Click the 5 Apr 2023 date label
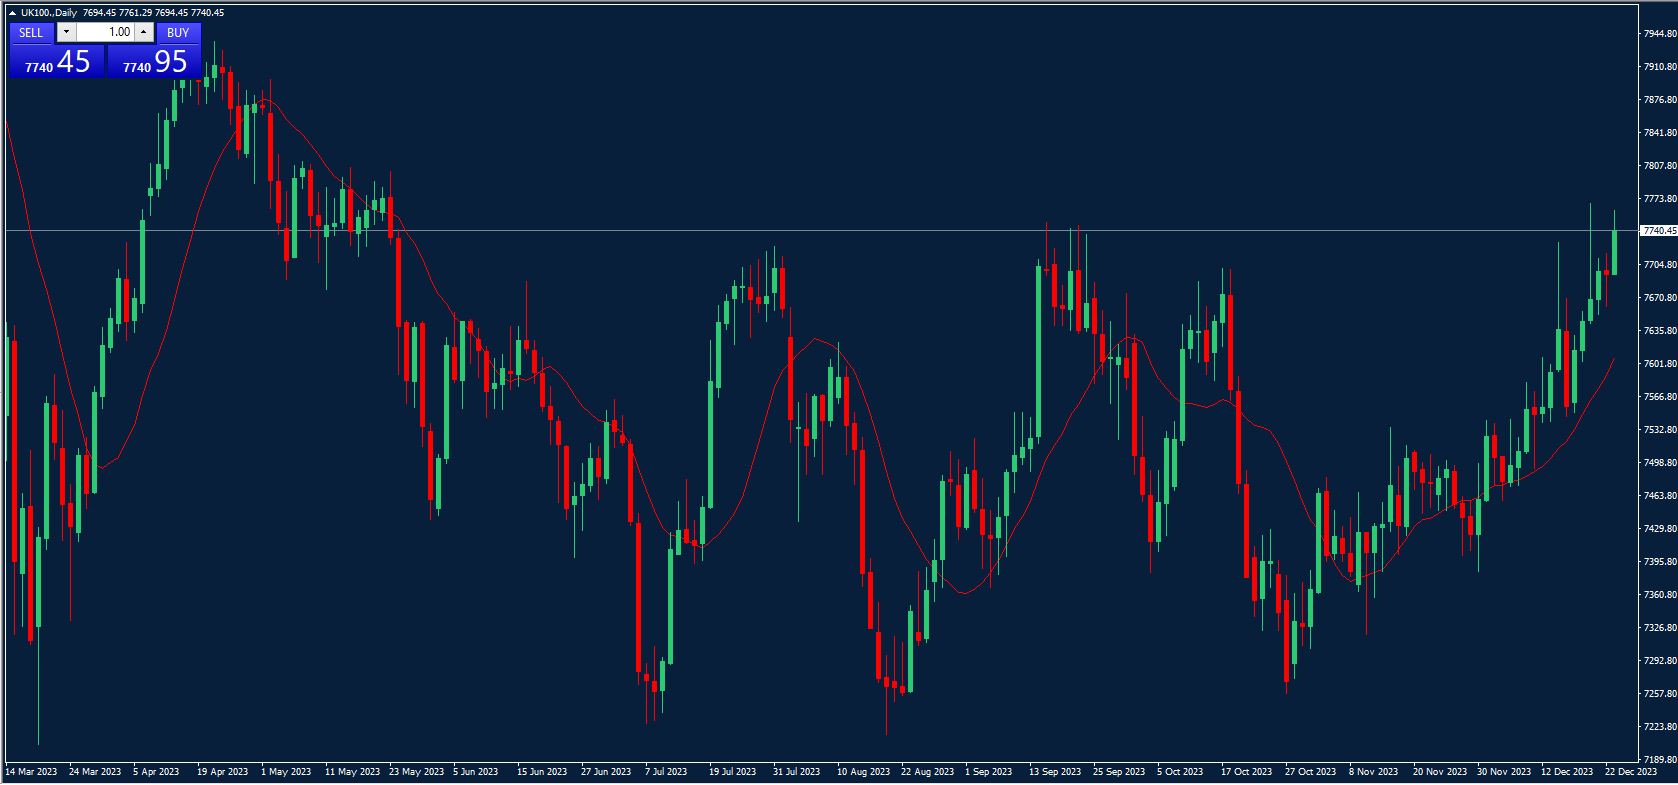Image resolution: width=1678 pixels, height=785 pixels. click(x=156, y=772)
